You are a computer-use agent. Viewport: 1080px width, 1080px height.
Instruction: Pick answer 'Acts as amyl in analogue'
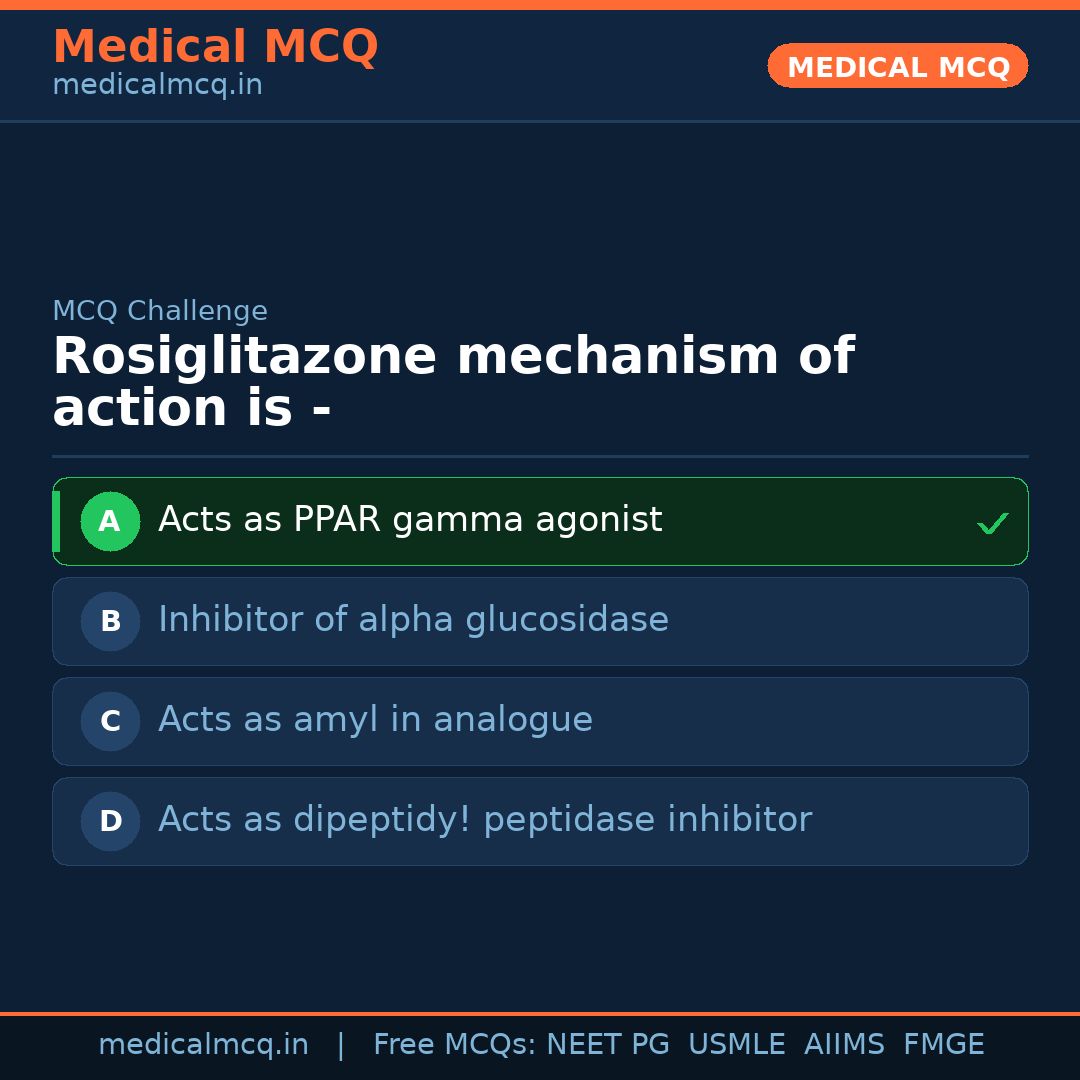[x=375, y=720]
